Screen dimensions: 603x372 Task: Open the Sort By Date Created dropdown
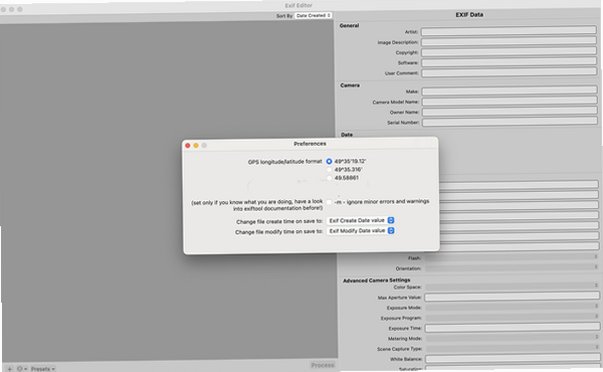(314, 15)
